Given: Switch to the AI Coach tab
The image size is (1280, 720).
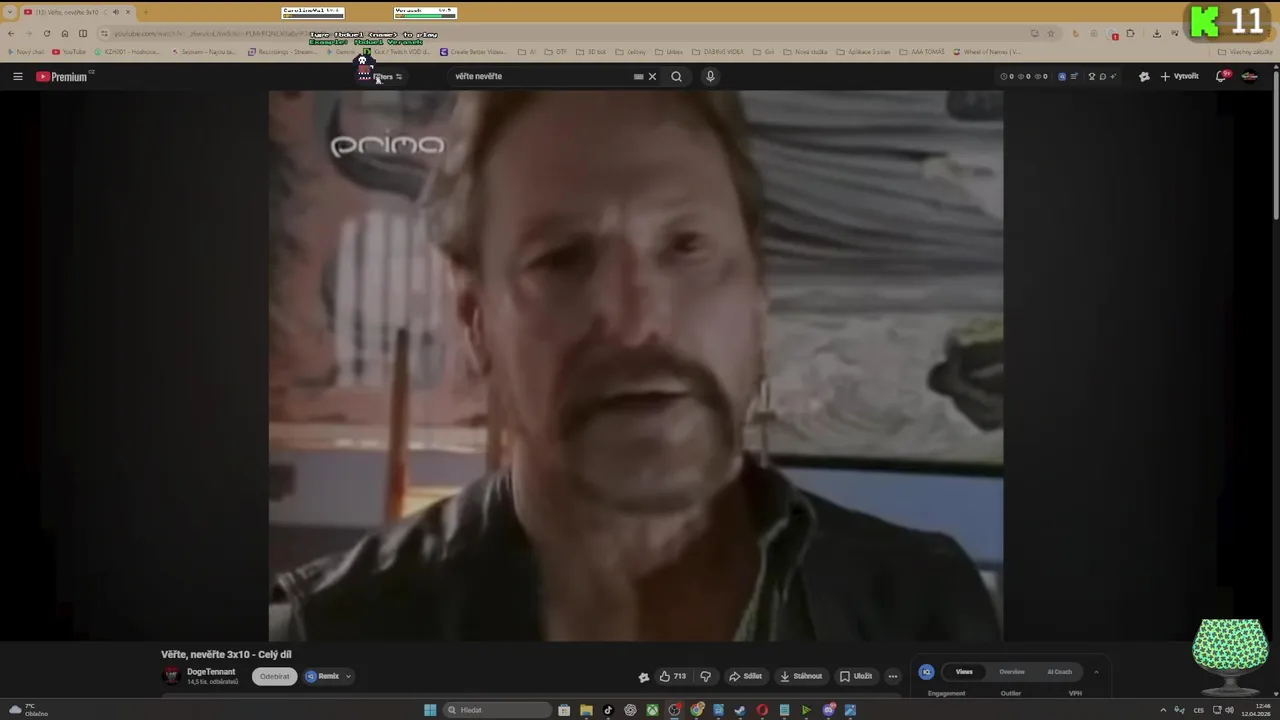Looking at the screenshot, I should pos(1059,672).
